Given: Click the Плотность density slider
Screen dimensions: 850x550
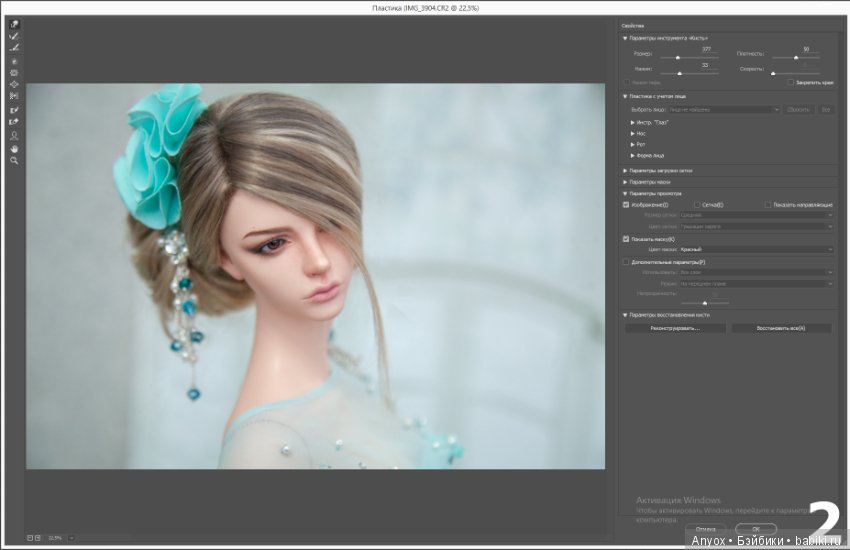Looking at the screenshot, I should pyautogui.click(x=795, y=57).
